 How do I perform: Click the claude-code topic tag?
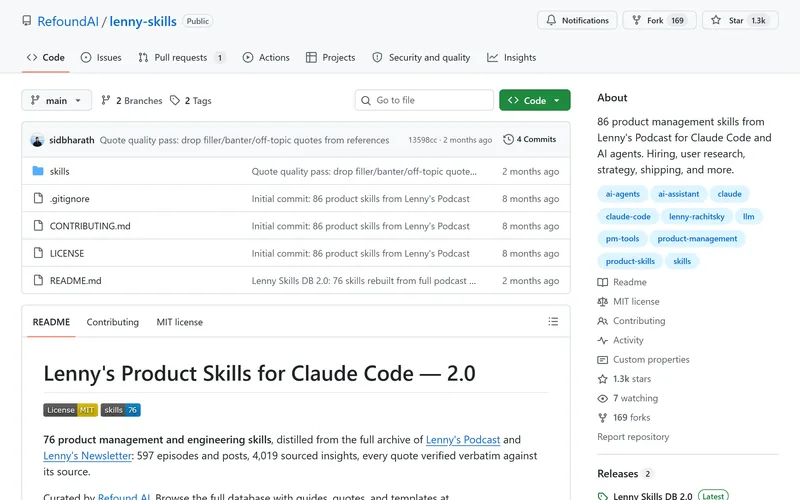click(x=628, y=216)
